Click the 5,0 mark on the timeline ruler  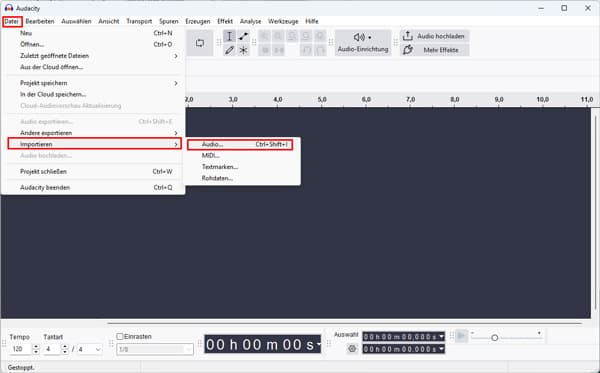point(322,99)
